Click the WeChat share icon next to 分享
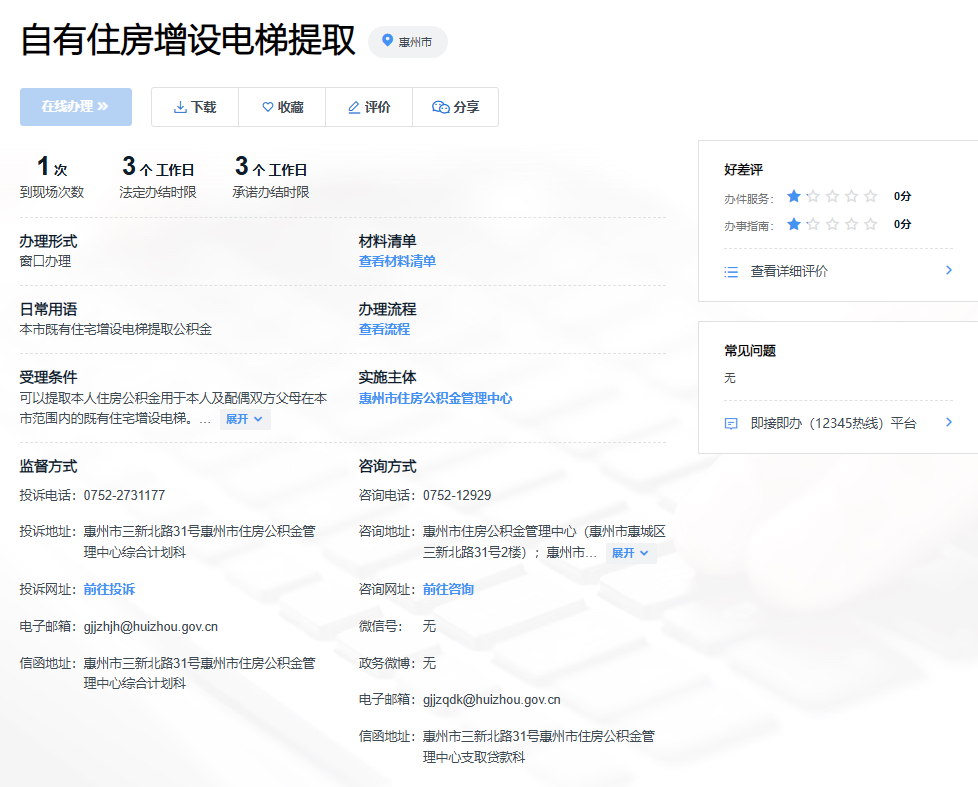978x787 pixels. (x=440, y=107)
